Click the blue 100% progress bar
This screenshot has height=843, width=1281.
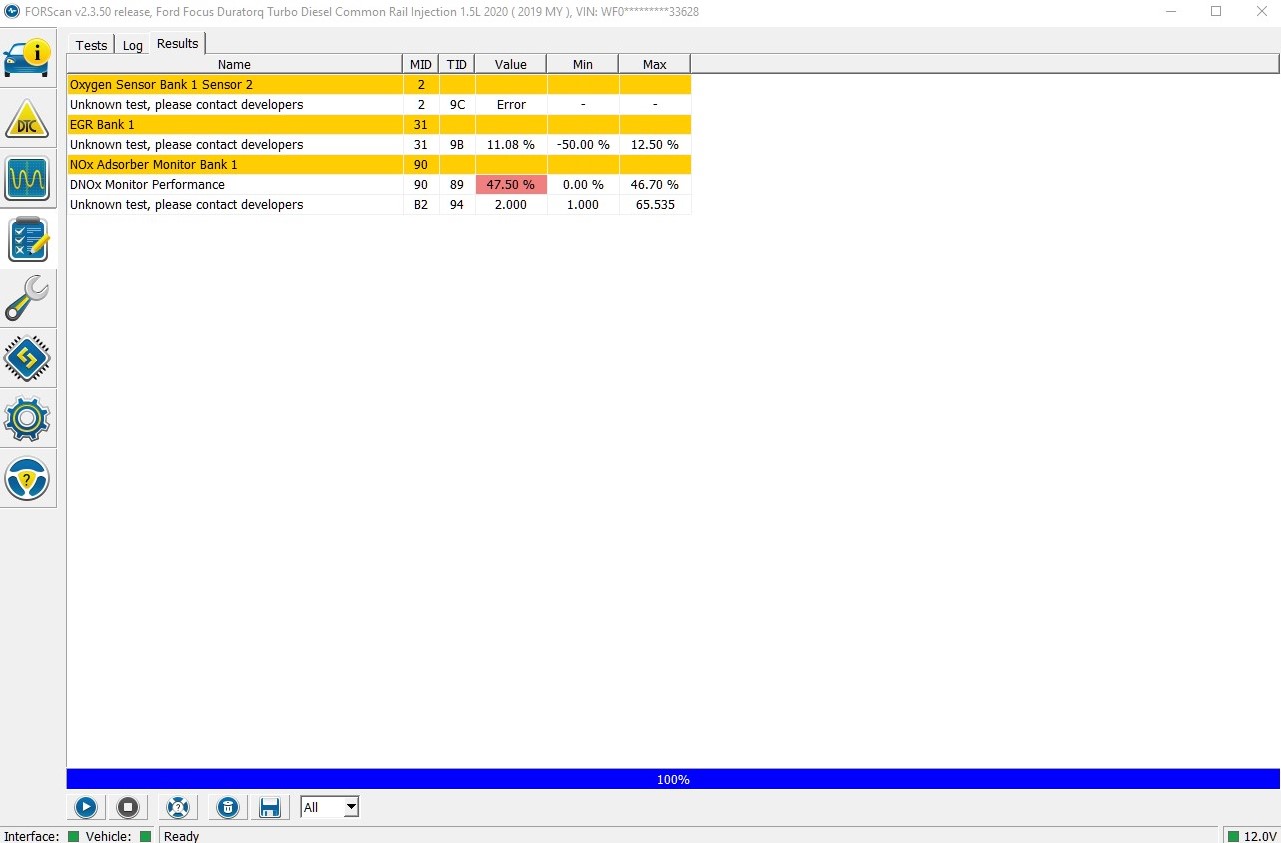(x=673, y=779)
